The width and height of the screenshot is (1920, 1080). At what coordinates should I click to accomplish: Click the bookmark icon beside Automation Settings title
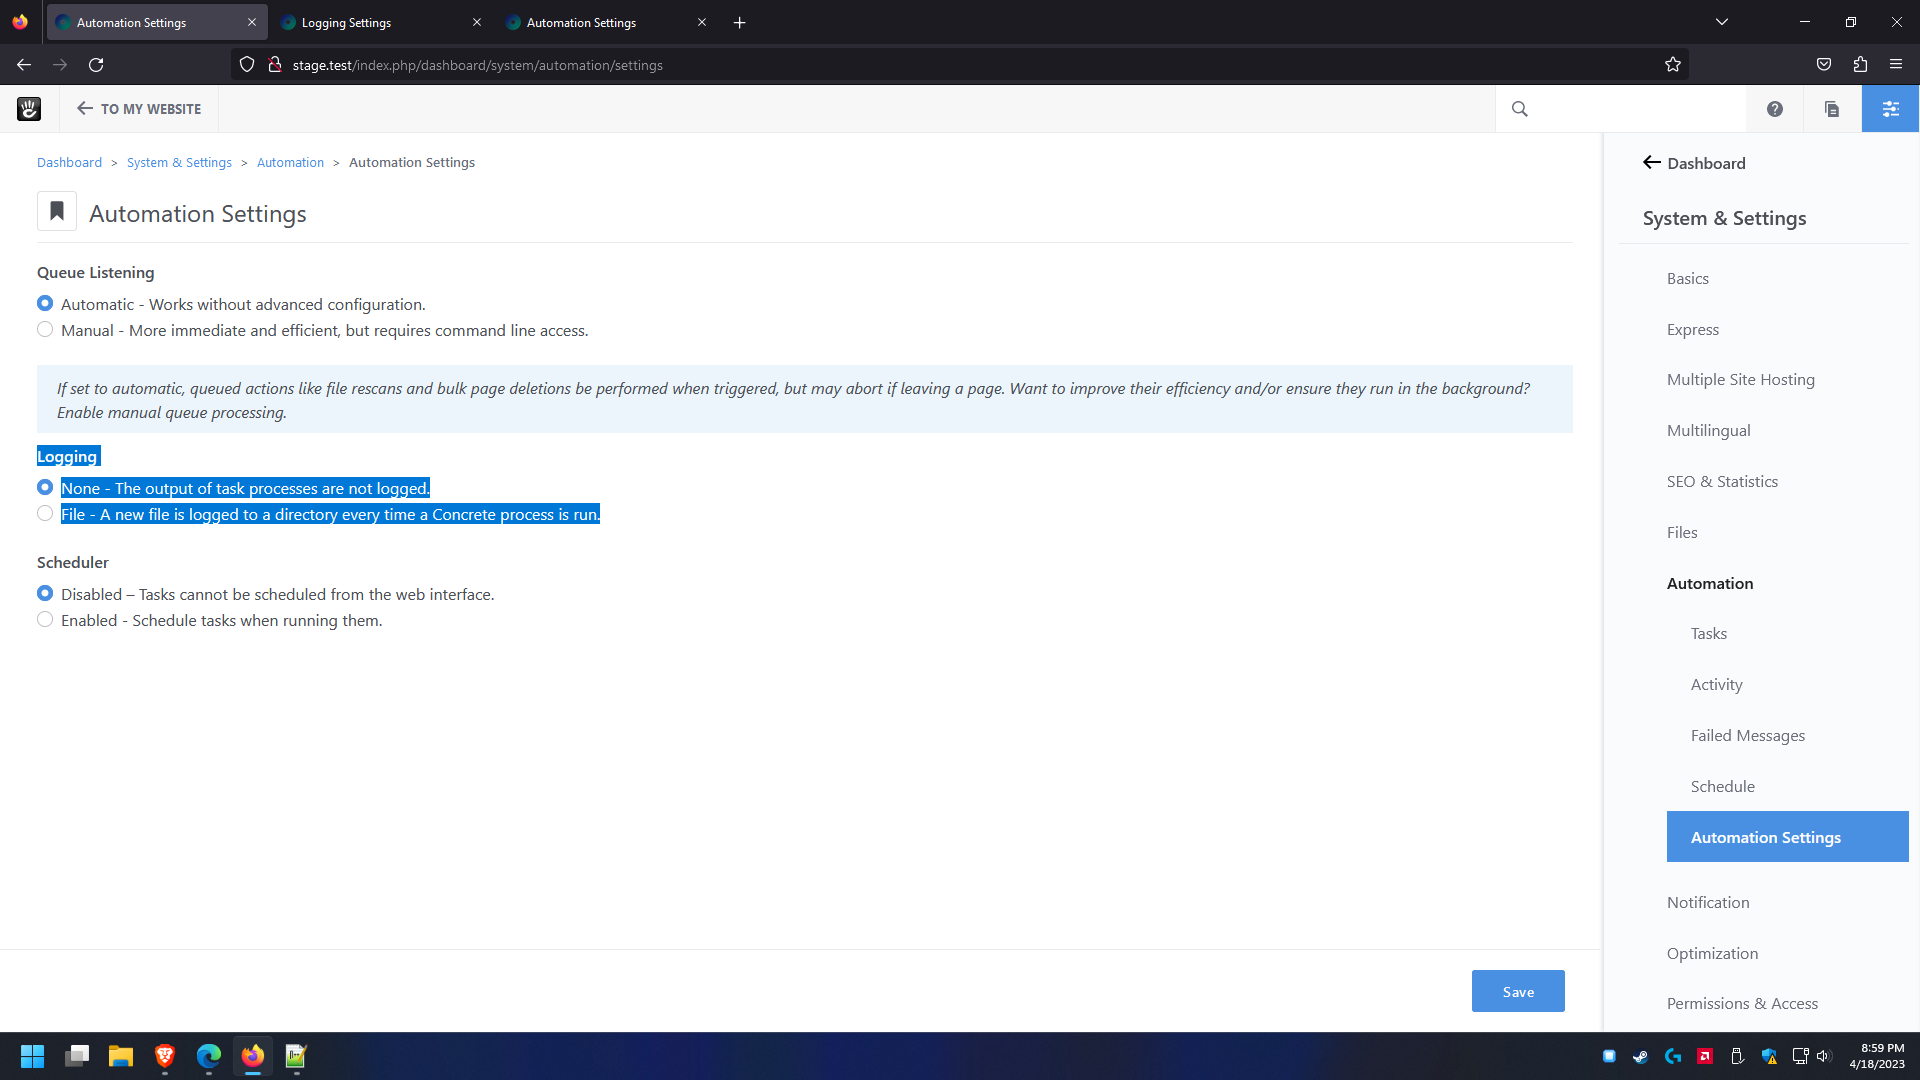(x=56, y=210)
